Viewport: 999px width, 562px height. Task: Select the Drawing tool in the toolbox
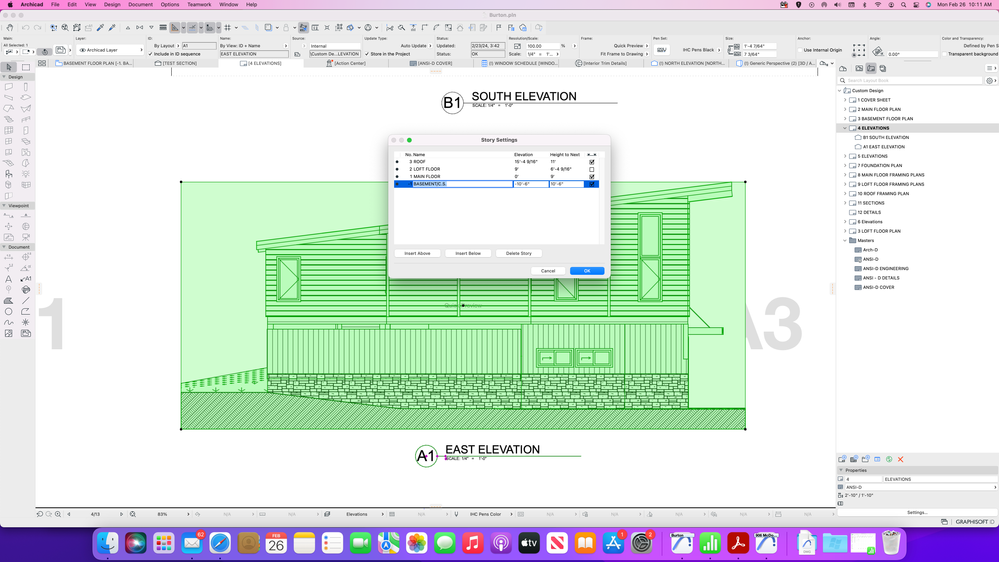(25, 333)
